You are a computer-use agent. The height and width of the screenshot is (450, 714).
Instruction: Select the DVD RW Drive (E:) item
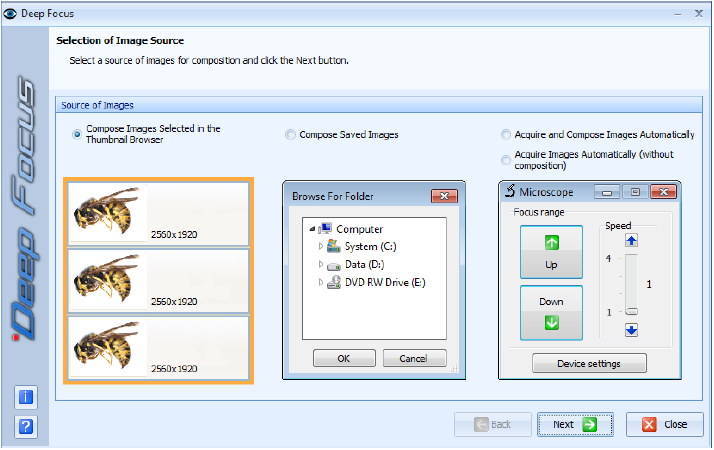[385, 283]
